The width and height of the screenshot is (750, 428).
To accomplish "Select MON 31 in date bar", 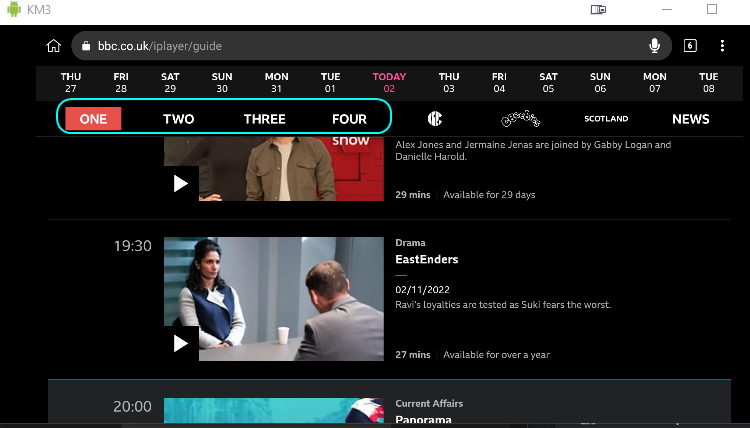I will coord(276,82).
